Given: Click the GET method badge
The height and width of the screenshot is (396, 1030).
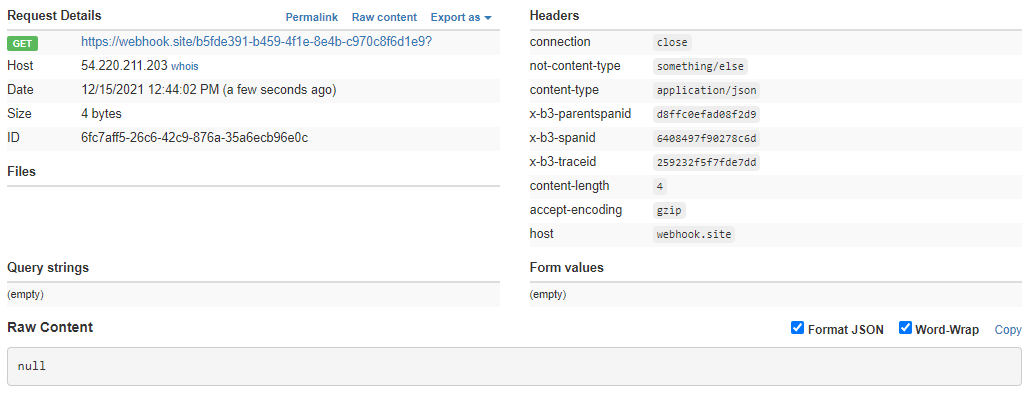Looking at the screenshot, I should 22,43.
